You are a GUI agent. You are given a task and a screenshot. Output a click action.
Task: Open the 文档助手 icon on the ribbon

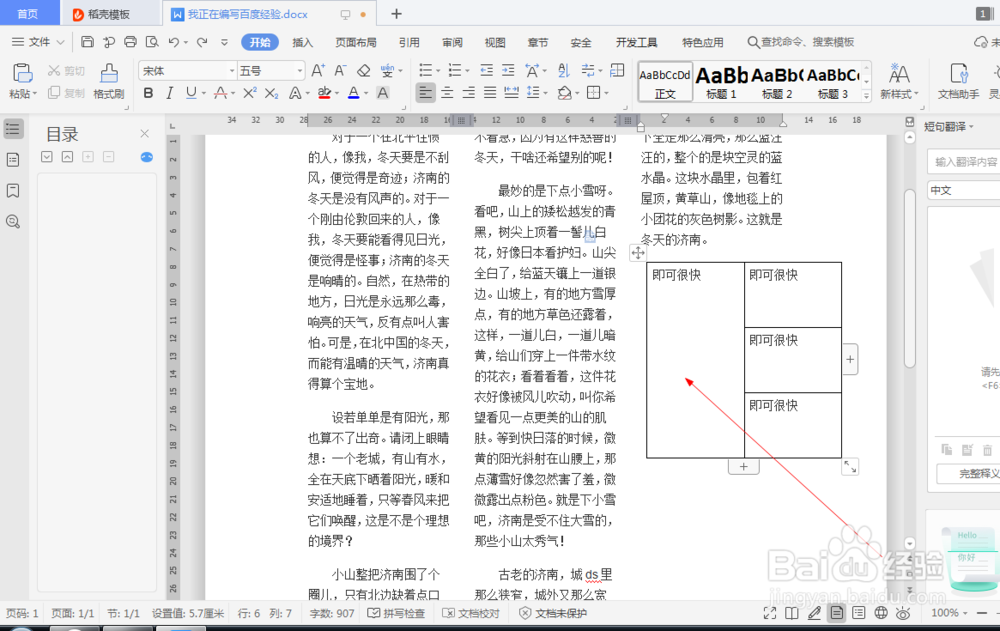[958, 90]
